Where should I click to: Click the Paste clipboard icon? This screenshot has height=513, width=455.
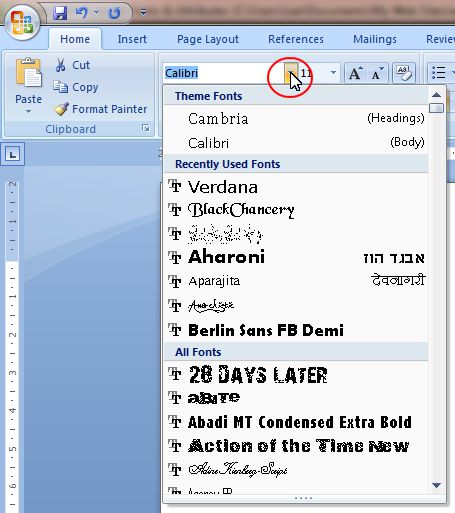pyautogui.click(x=28, y=72)
